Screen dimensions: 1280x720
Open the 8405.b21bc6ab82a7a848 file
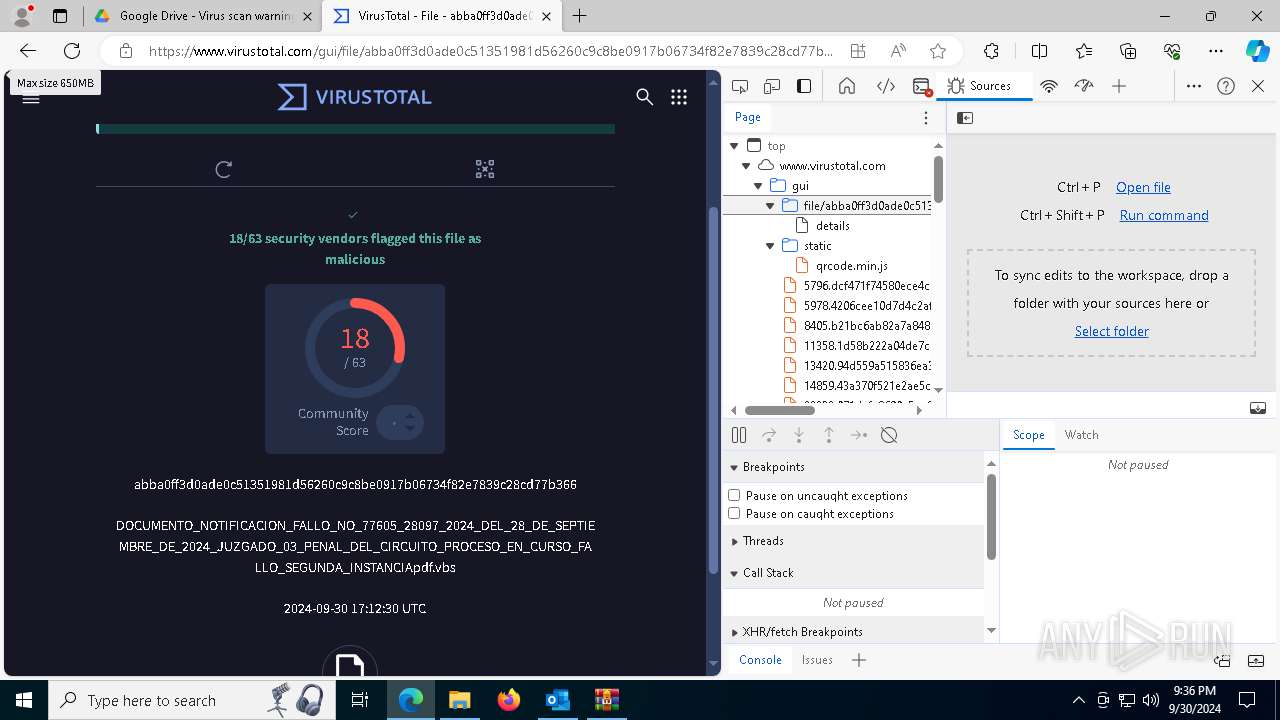(857, 326)
